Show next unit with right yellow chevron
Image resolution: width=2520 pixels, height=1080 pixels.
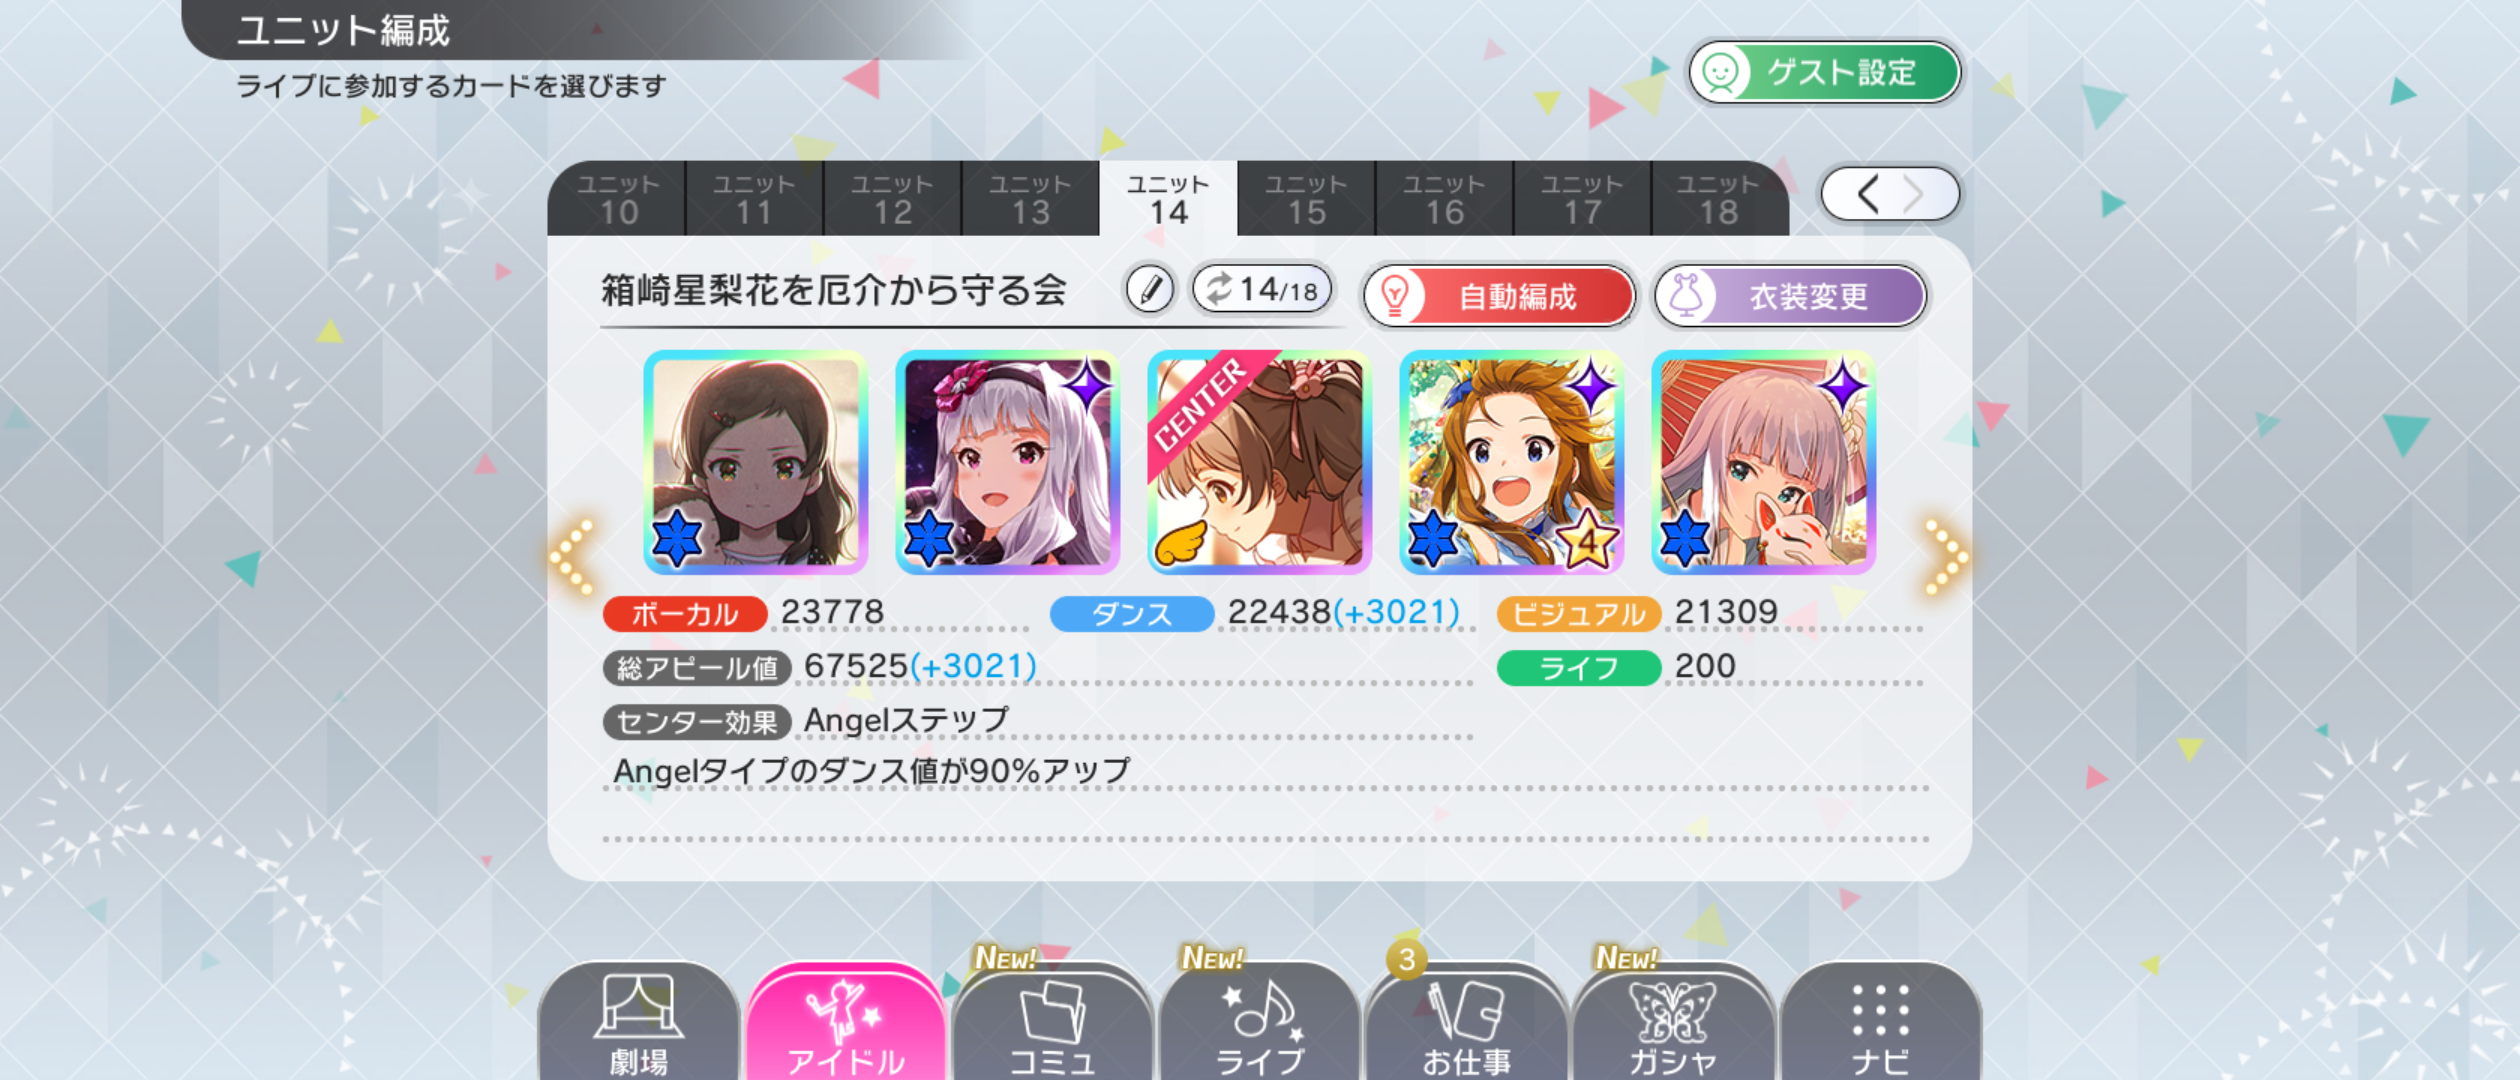1944,557
